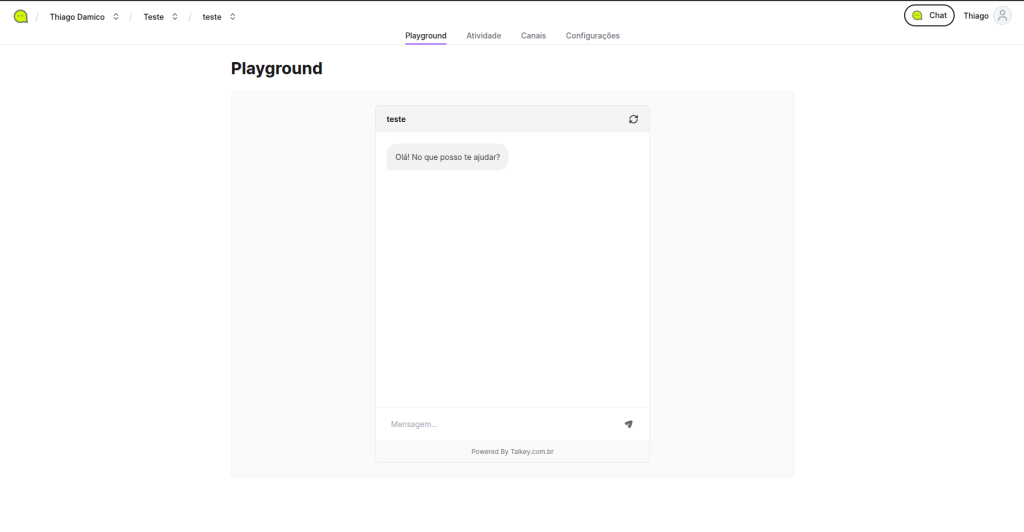Expand the capitalized Teste project switcher chevron
The height and width of the screenshot is (532, 1024).
tap(175, 17)
